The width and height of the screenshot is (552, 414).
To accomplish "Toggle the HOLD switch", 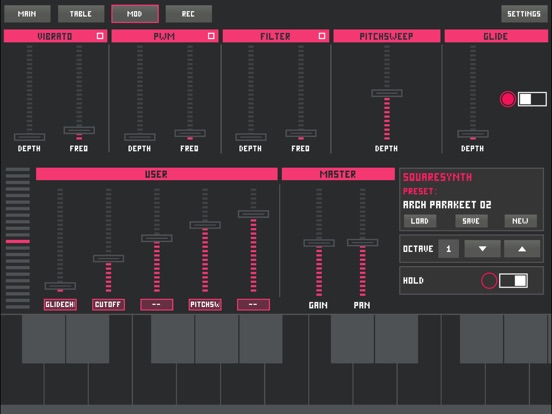I will click(x=513, y=281).
